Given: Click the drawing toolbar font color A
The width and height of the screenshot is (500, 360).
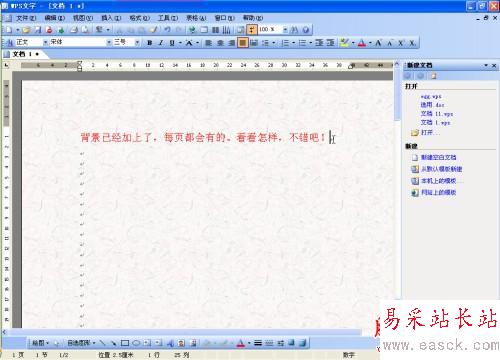Looking at the screenshot, I should click(241, 343).
